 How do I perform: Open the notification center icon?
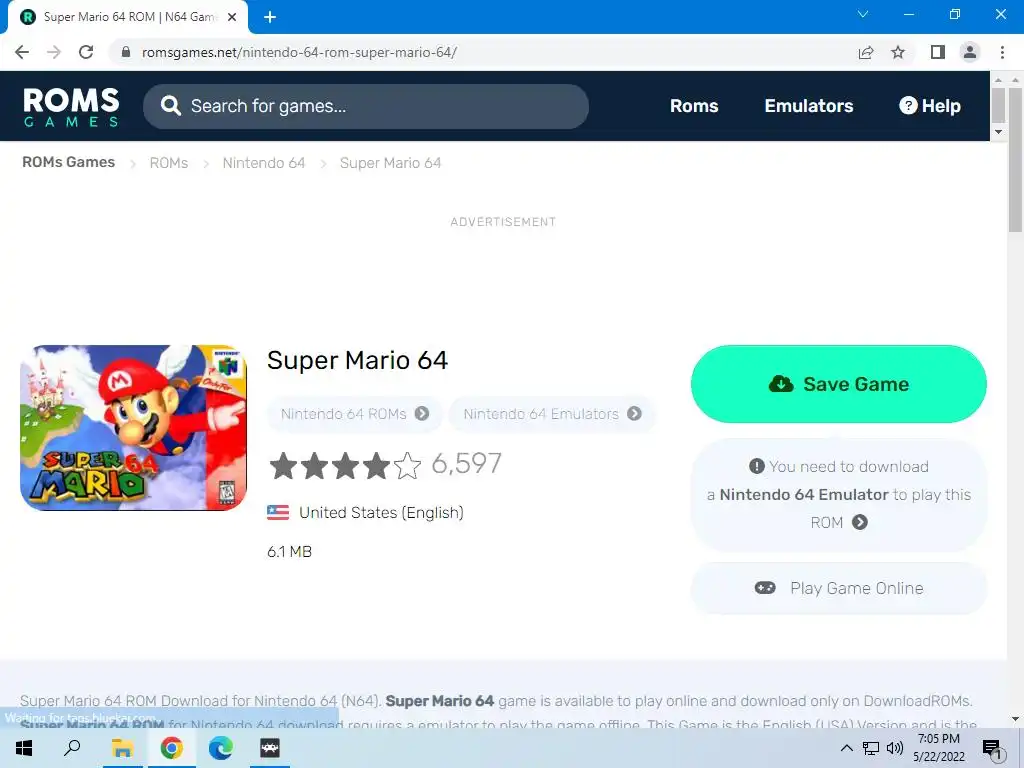(x=992, y=748)
